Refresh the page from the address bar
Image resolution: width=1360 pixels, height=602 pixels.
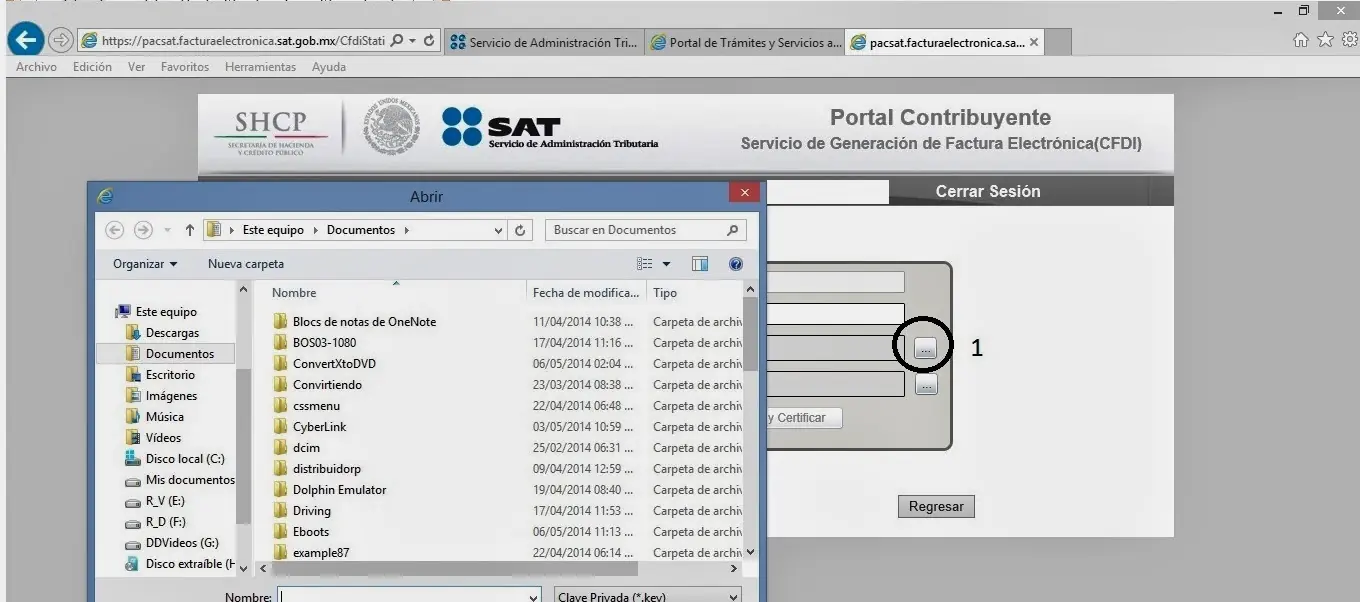[x=429, y=41]
